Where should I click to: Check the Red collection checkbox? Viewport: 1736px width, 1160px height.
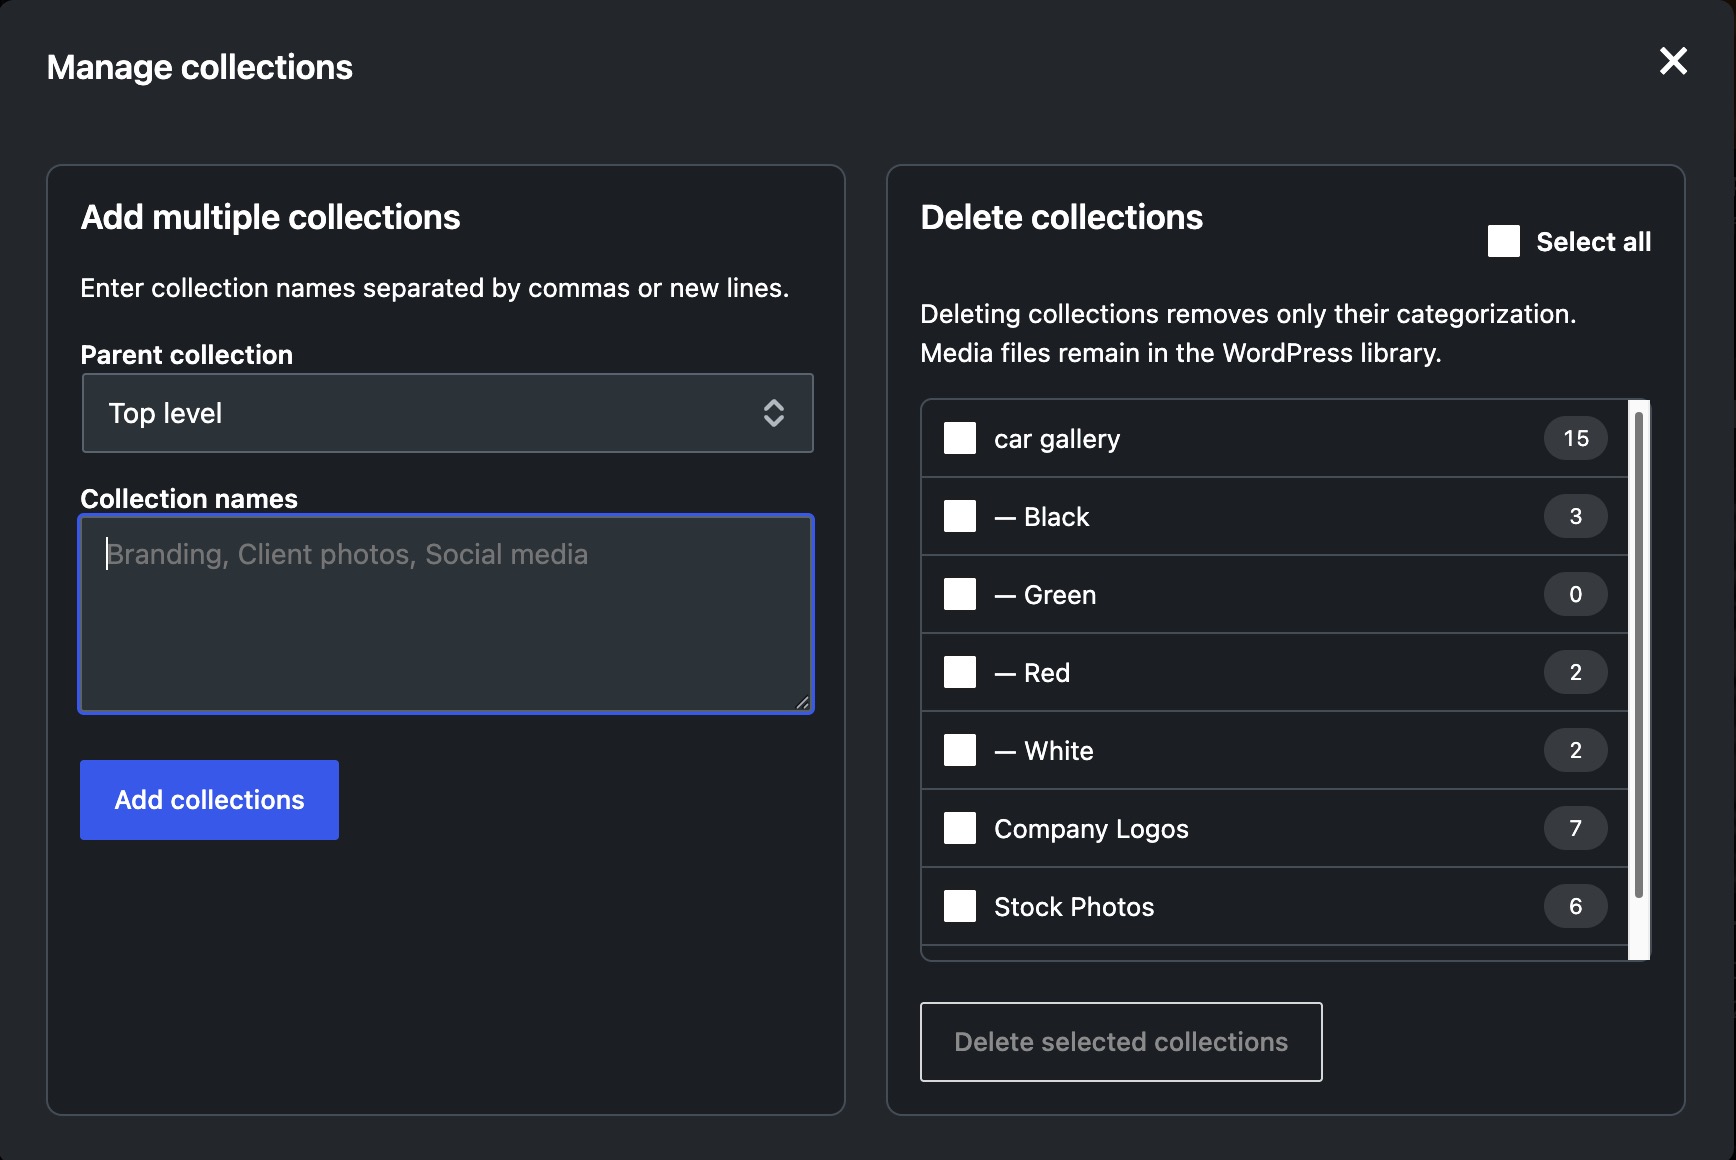(960, 672)
